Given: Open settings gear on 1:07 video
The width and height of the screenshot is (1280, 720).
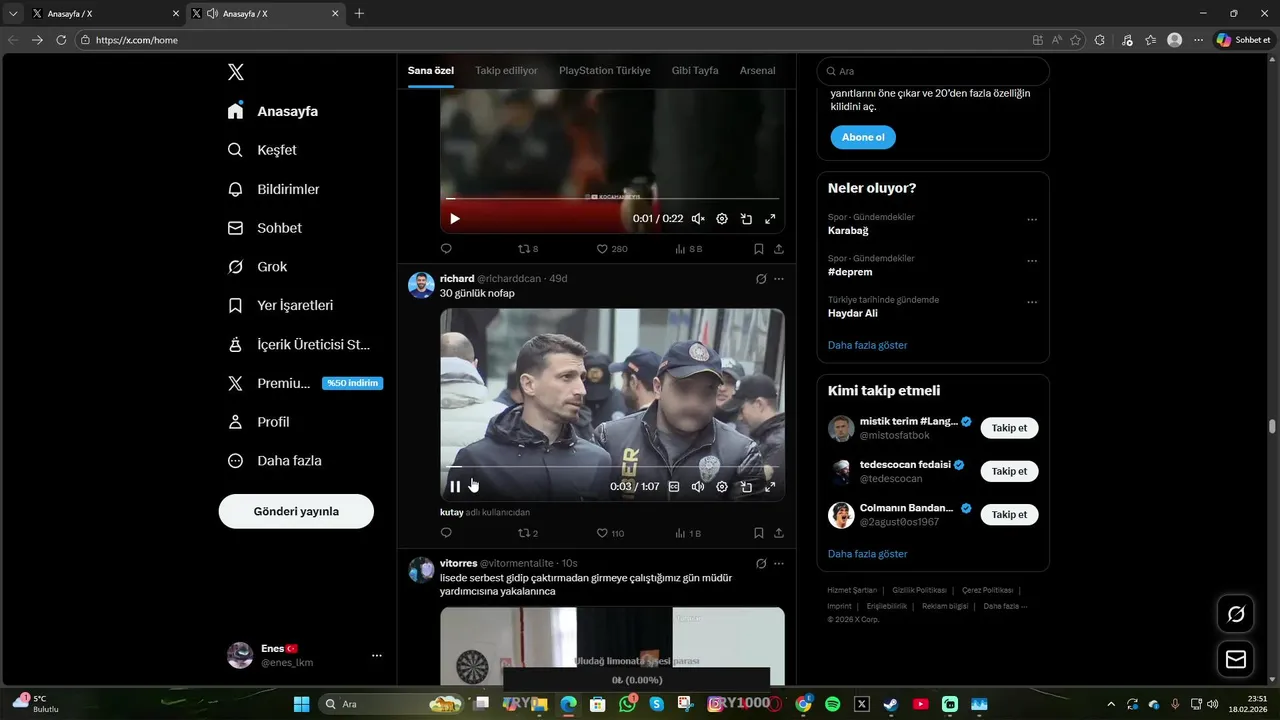Looking at the screenshot, I should coord(722,487).
